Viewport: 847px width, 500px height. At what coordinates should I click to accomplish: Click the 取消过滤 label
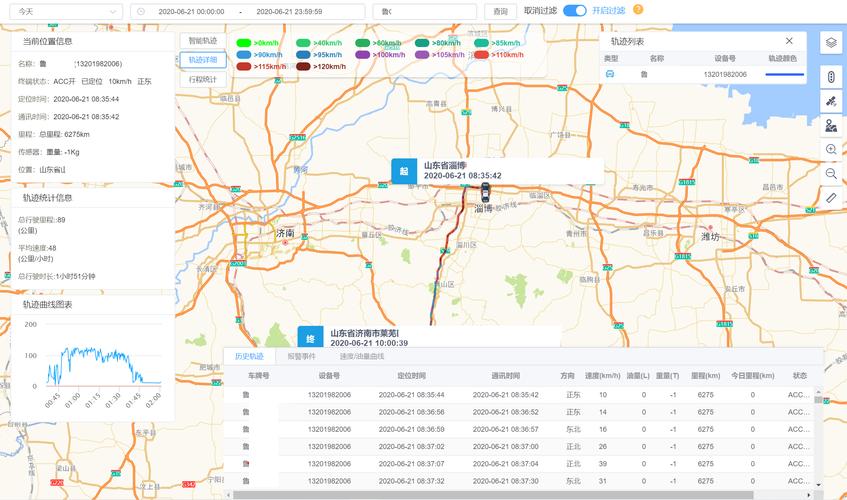click(x=540, y=10)
